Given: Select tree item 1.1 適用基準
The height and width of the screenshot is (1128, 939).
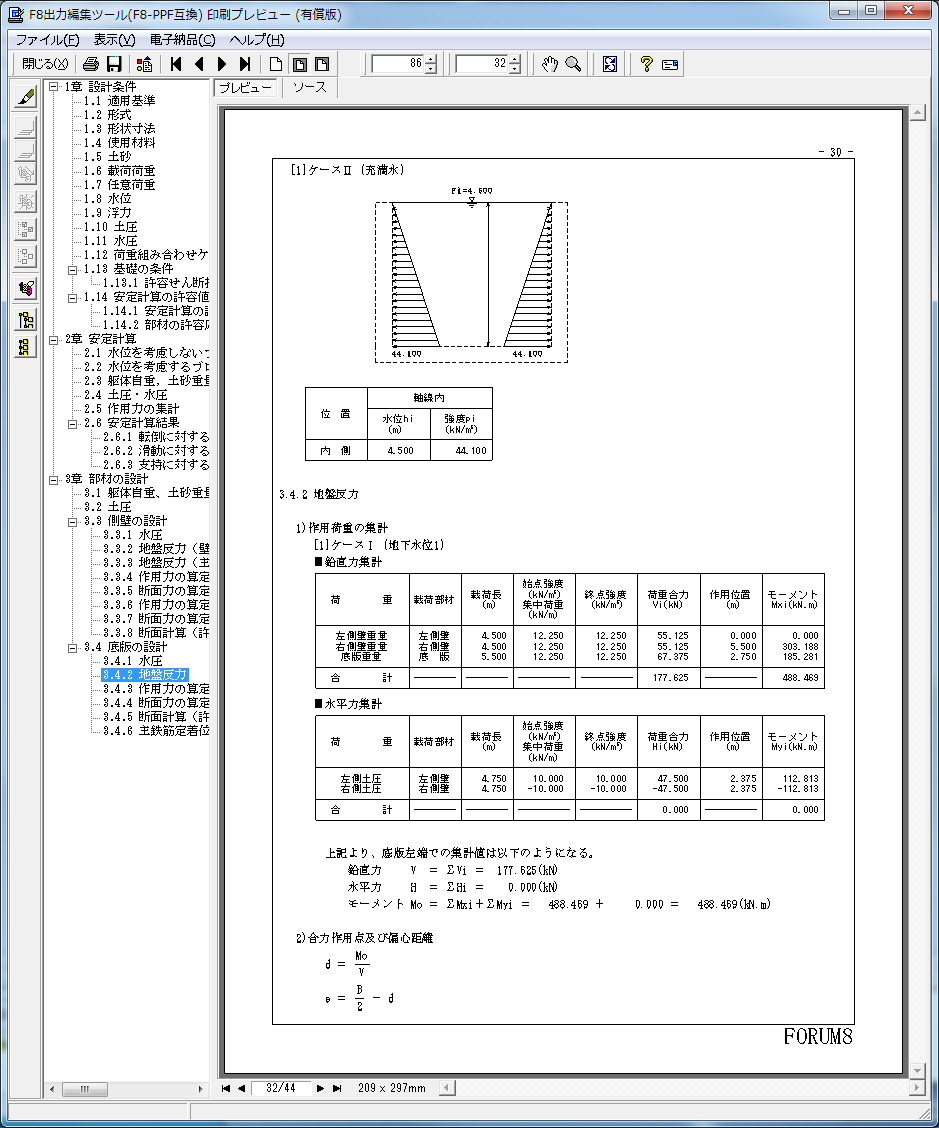Looking at the screenshot, I should 119,101.
